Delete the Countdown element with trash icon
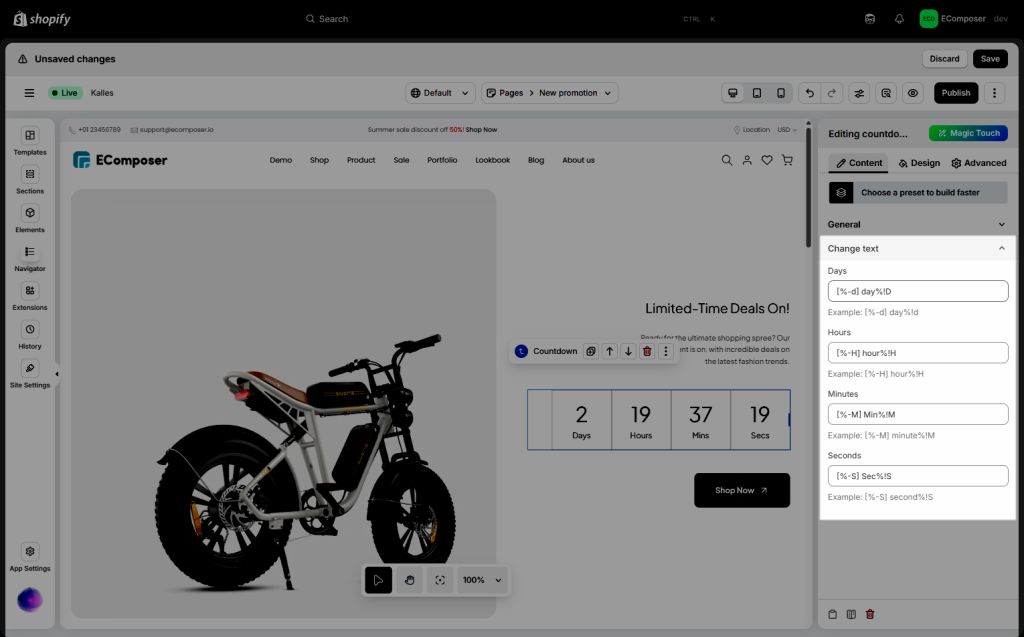 (647, 351)
